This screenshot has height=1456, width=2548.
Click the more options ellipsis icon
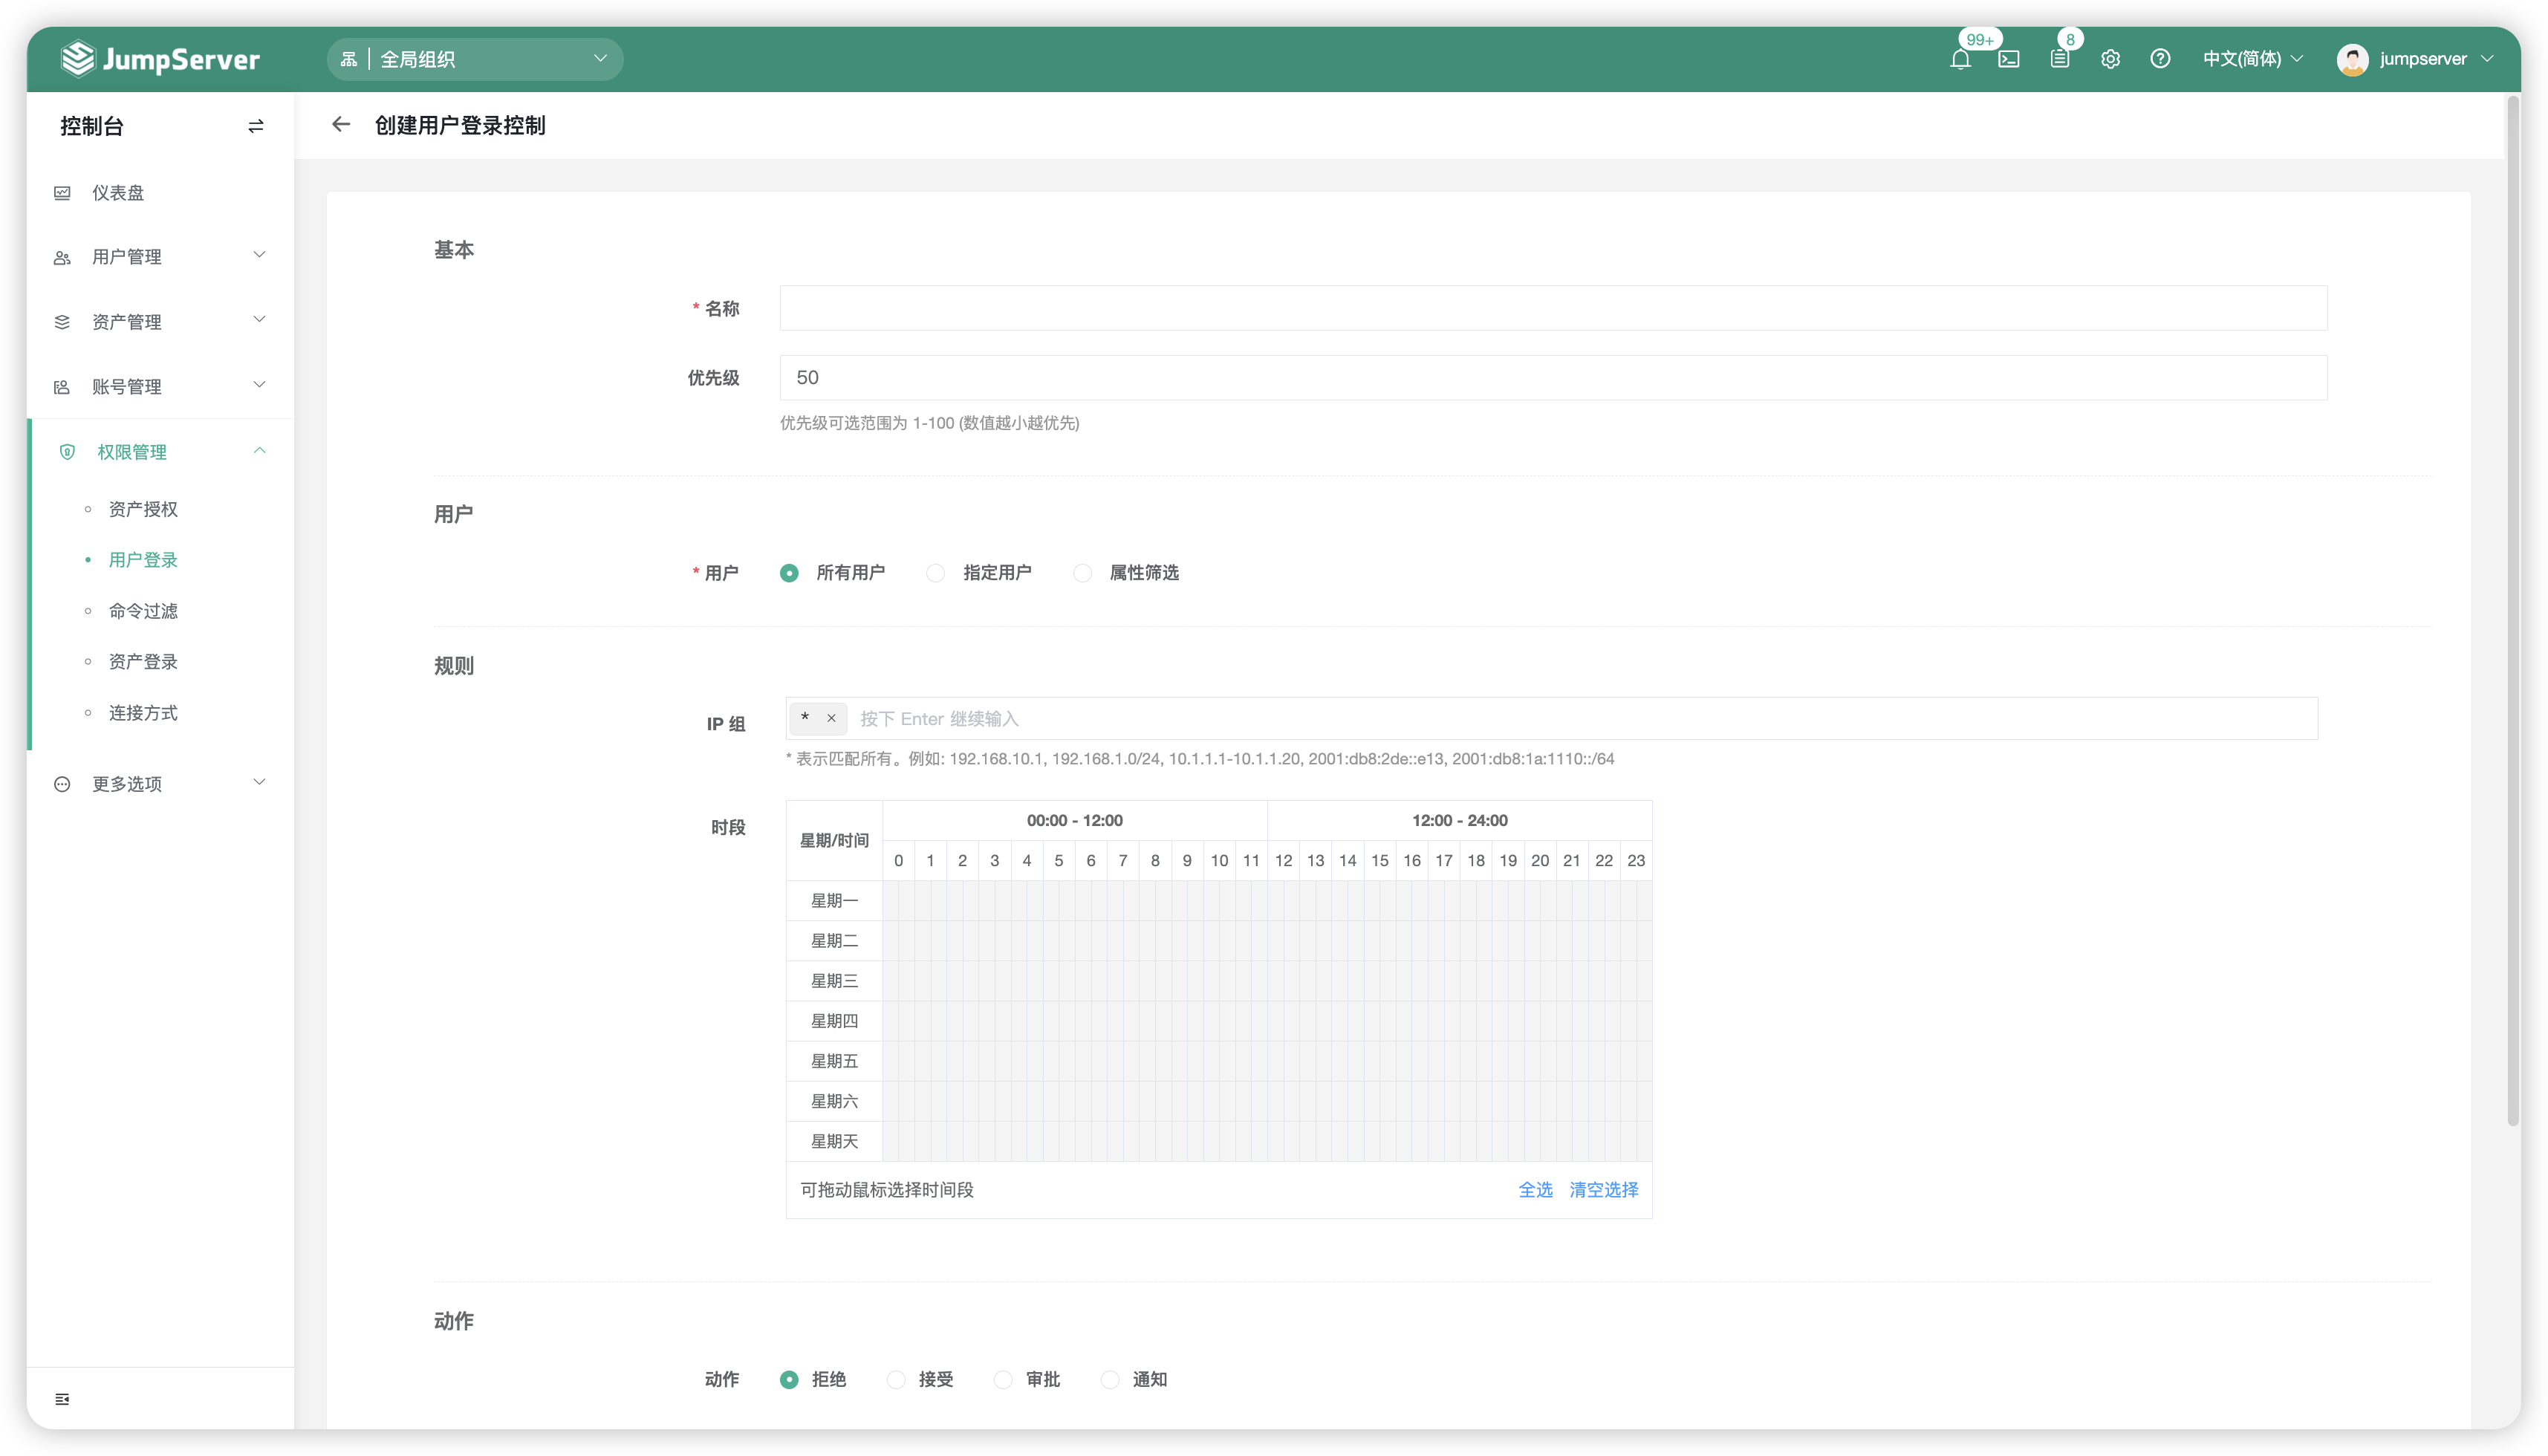coord(62,784)
